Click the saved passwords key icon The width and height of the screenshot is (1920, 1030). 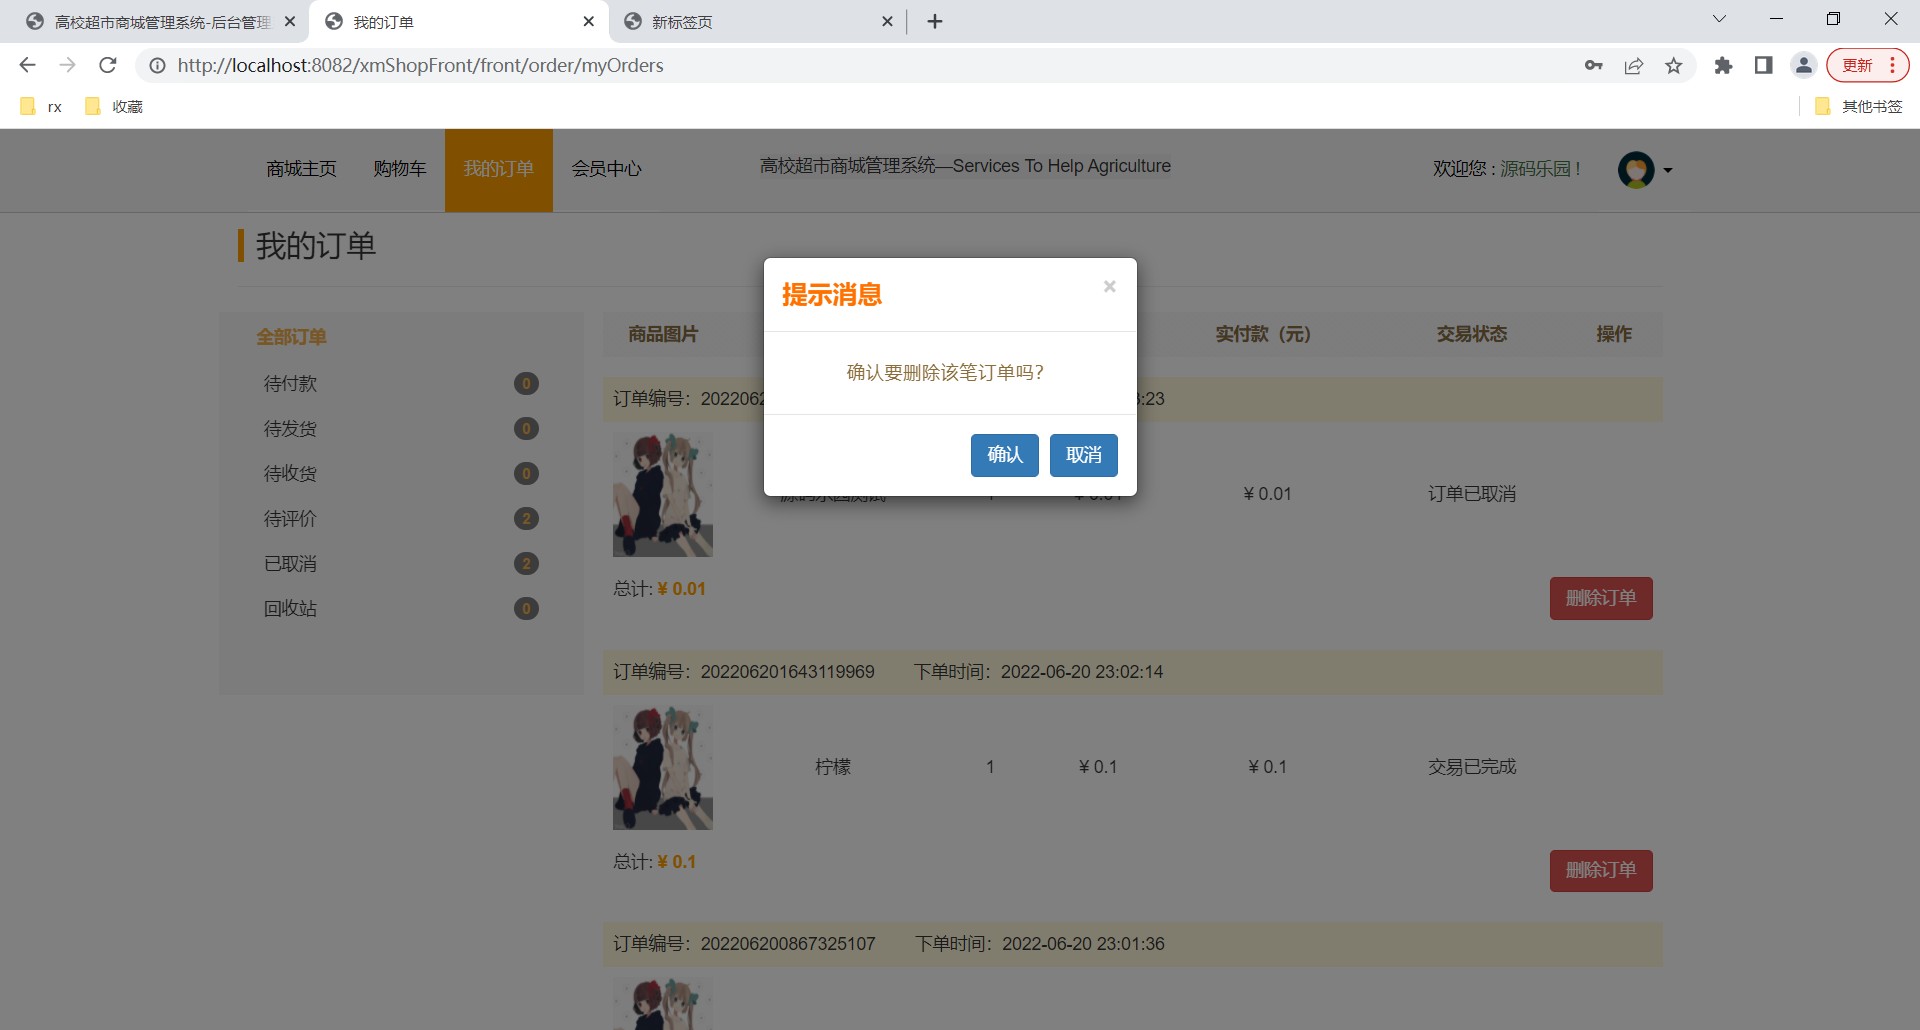point(1594,65)
